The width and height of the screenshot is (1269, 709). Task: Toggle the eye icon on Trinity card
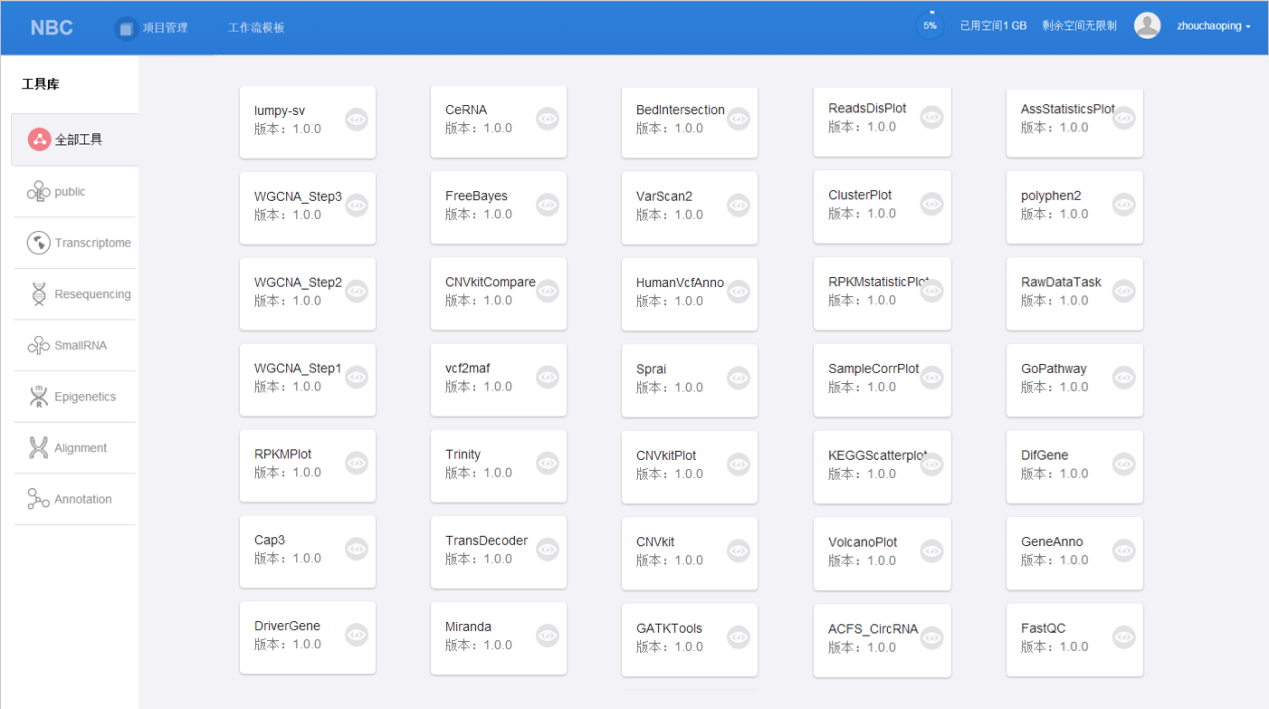[547, 463]
